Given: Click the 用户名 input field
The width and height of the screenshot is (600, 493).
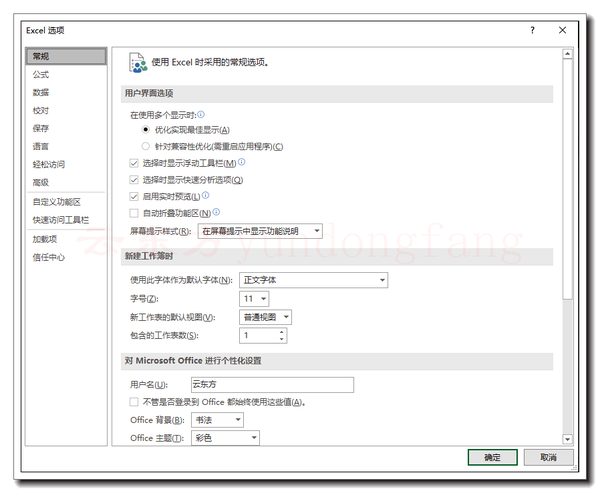Looking at the screenshot, I should click(x=272, y=385).
